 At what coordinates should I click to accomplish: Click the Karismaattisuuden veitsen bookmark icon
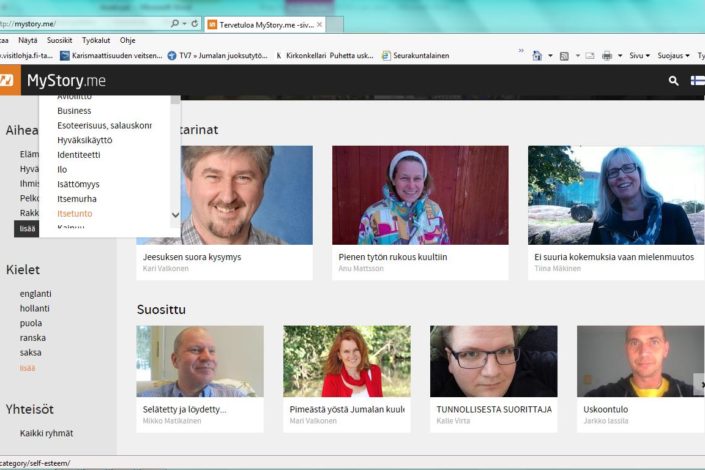click(65, 56)
